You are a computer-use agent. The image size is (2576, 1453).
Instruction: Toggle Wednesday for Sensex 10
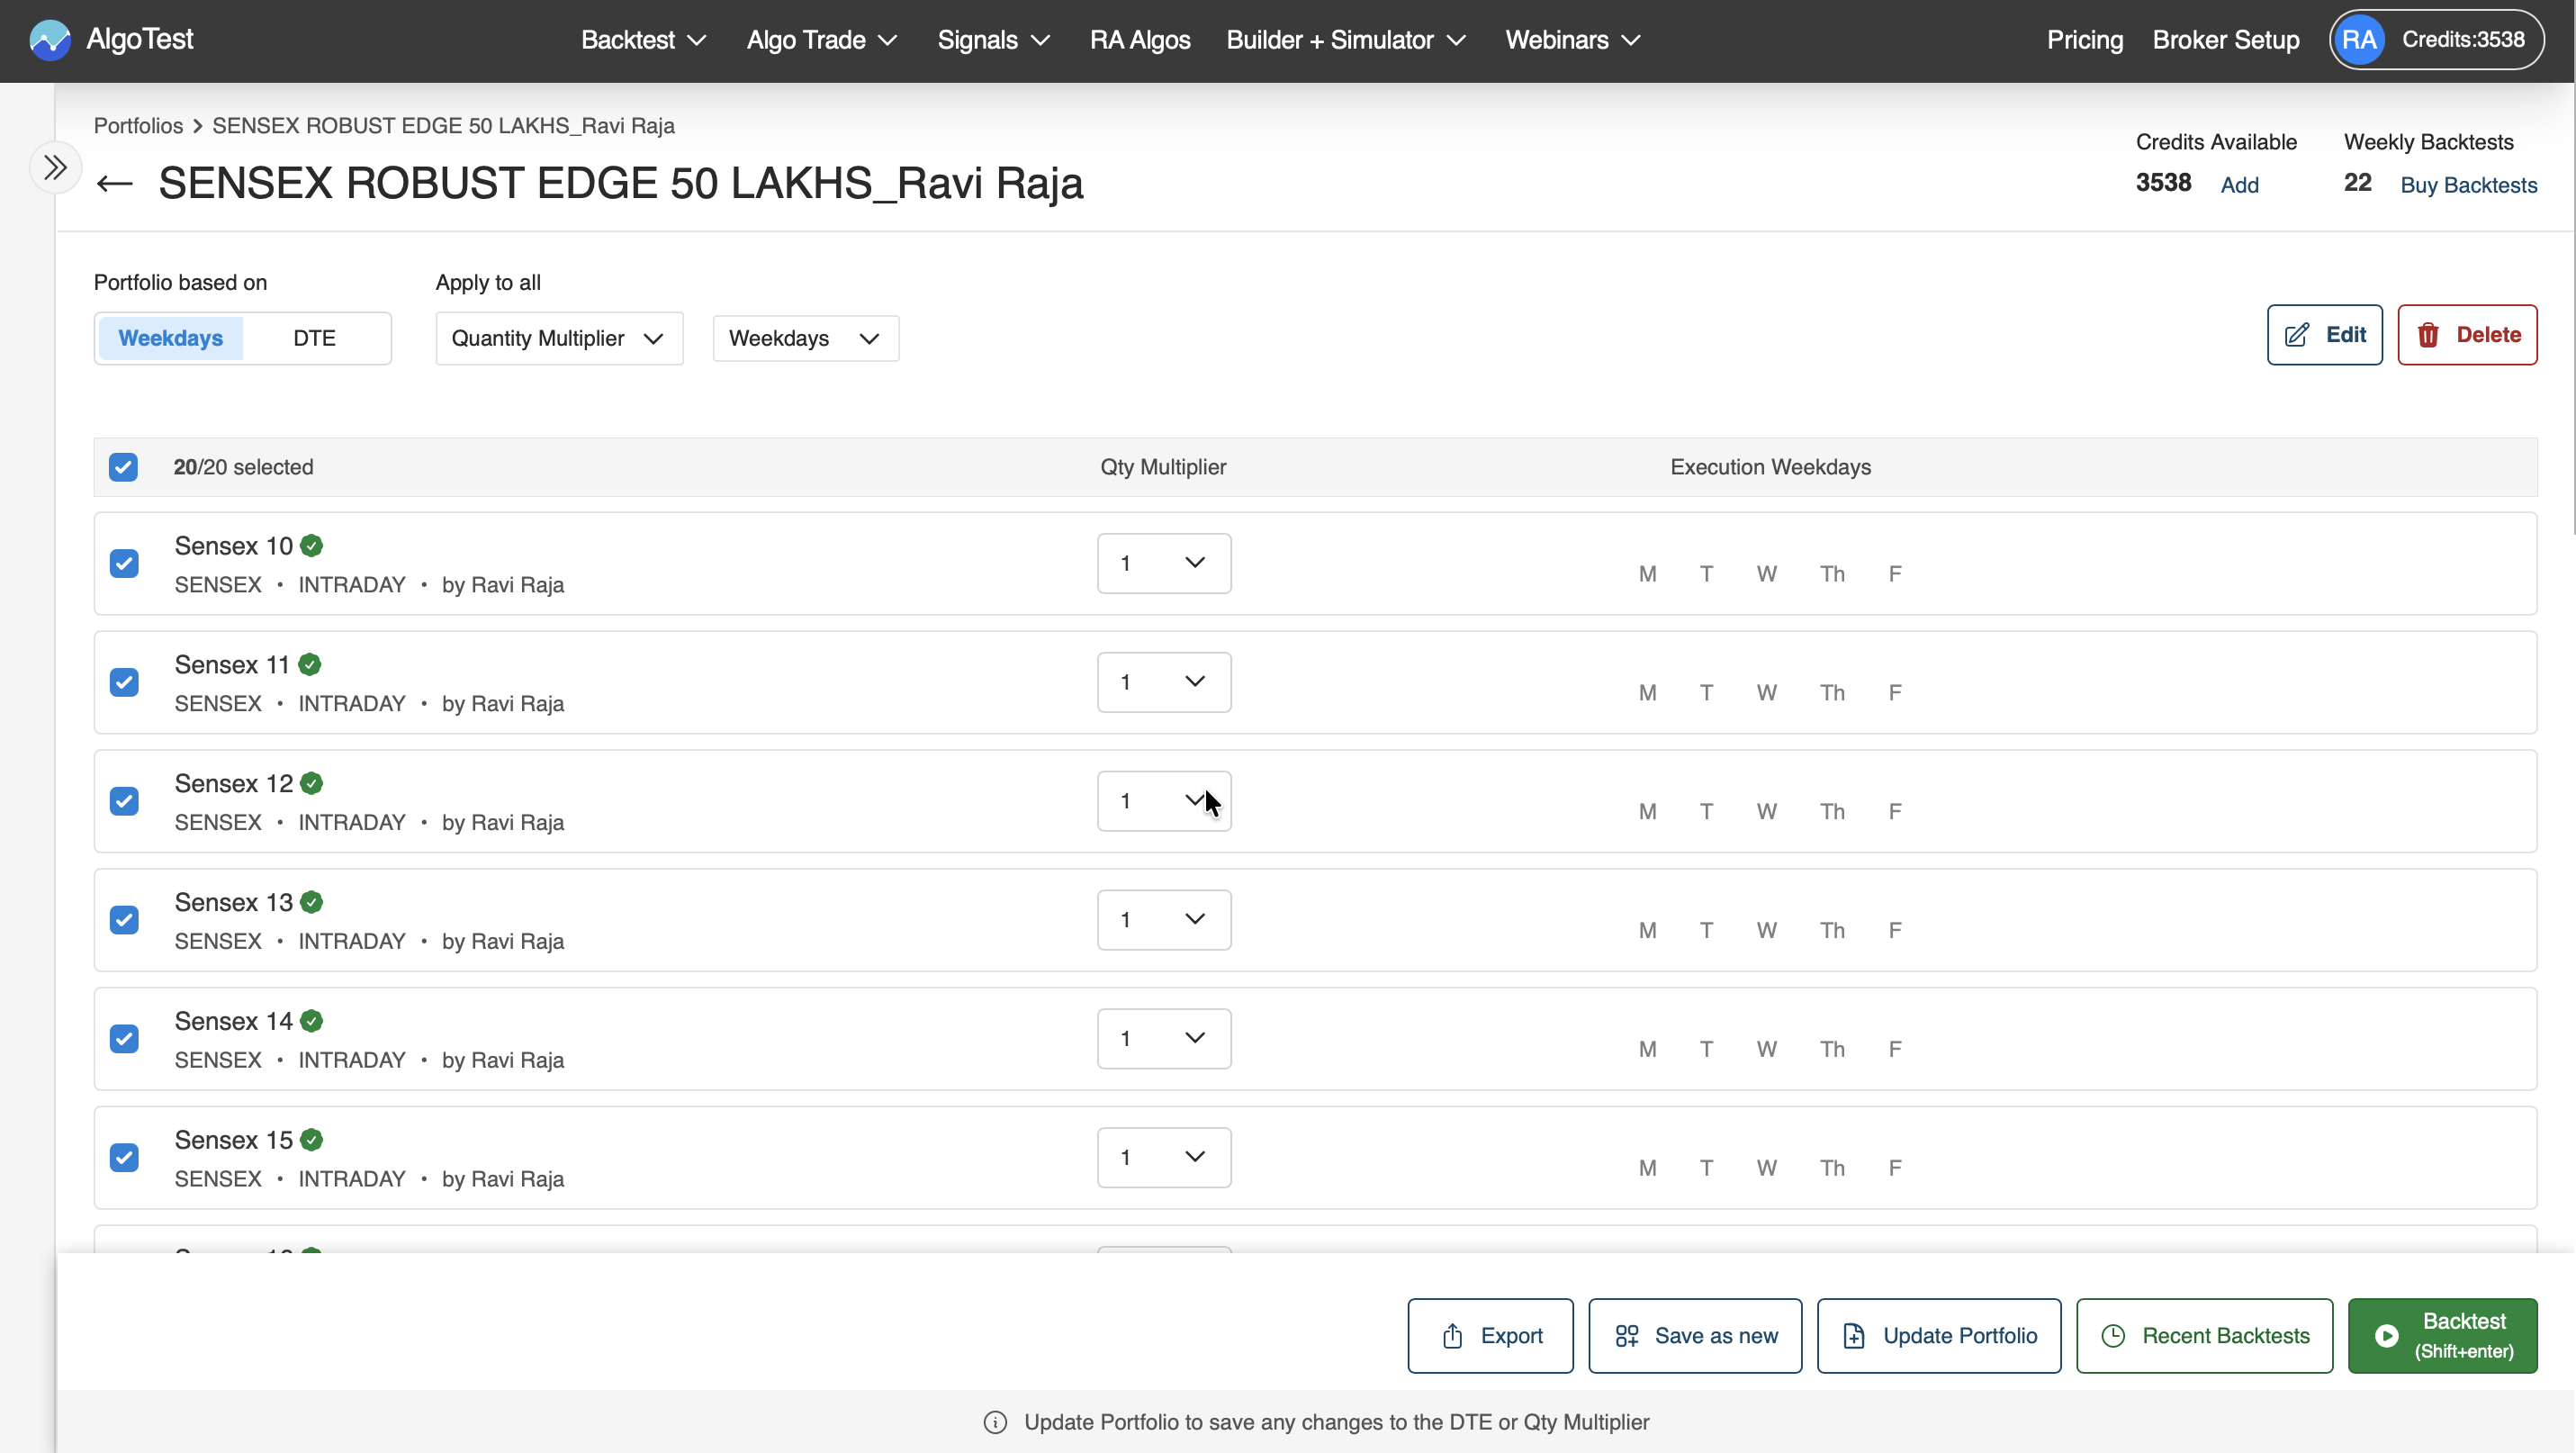(x=1766, y=574)
